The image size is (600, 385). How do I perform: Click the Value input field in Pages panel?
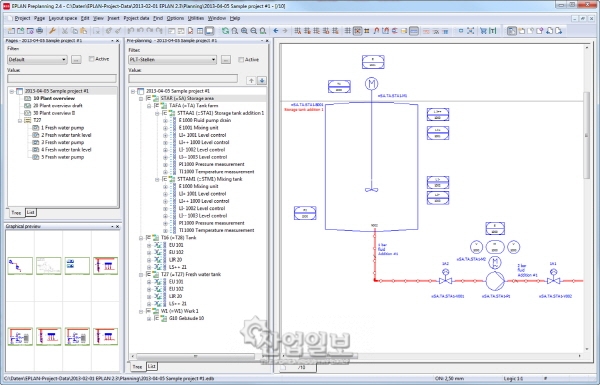click(x=62, y=78)
